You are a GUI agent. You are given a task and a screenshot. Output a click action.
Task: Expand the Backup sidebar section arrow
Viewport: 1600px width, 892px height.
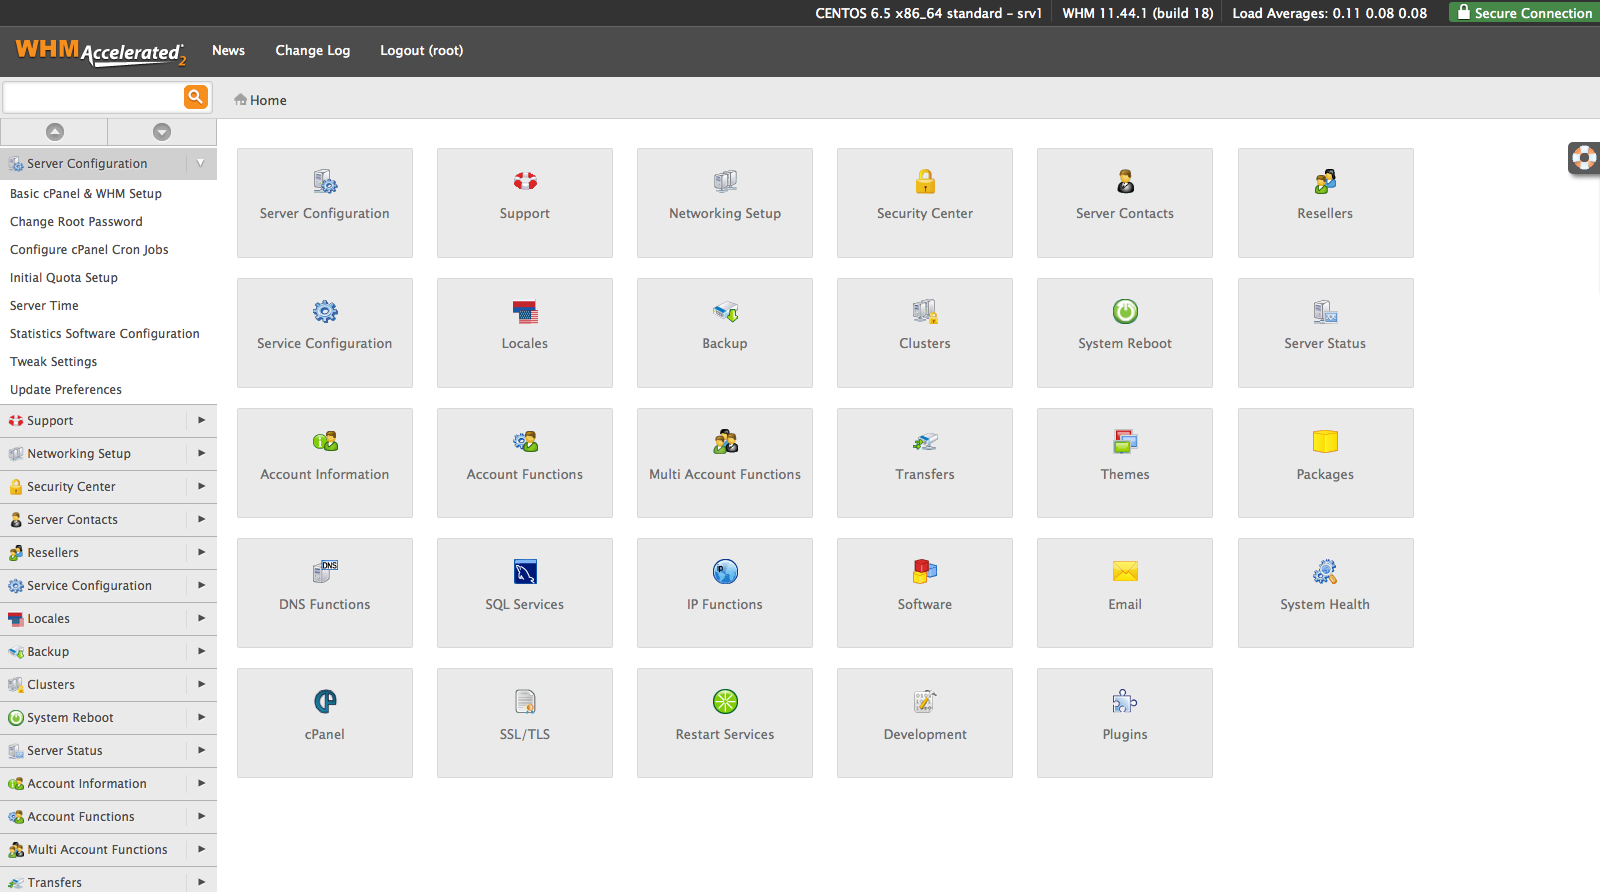tap(201, 652)
